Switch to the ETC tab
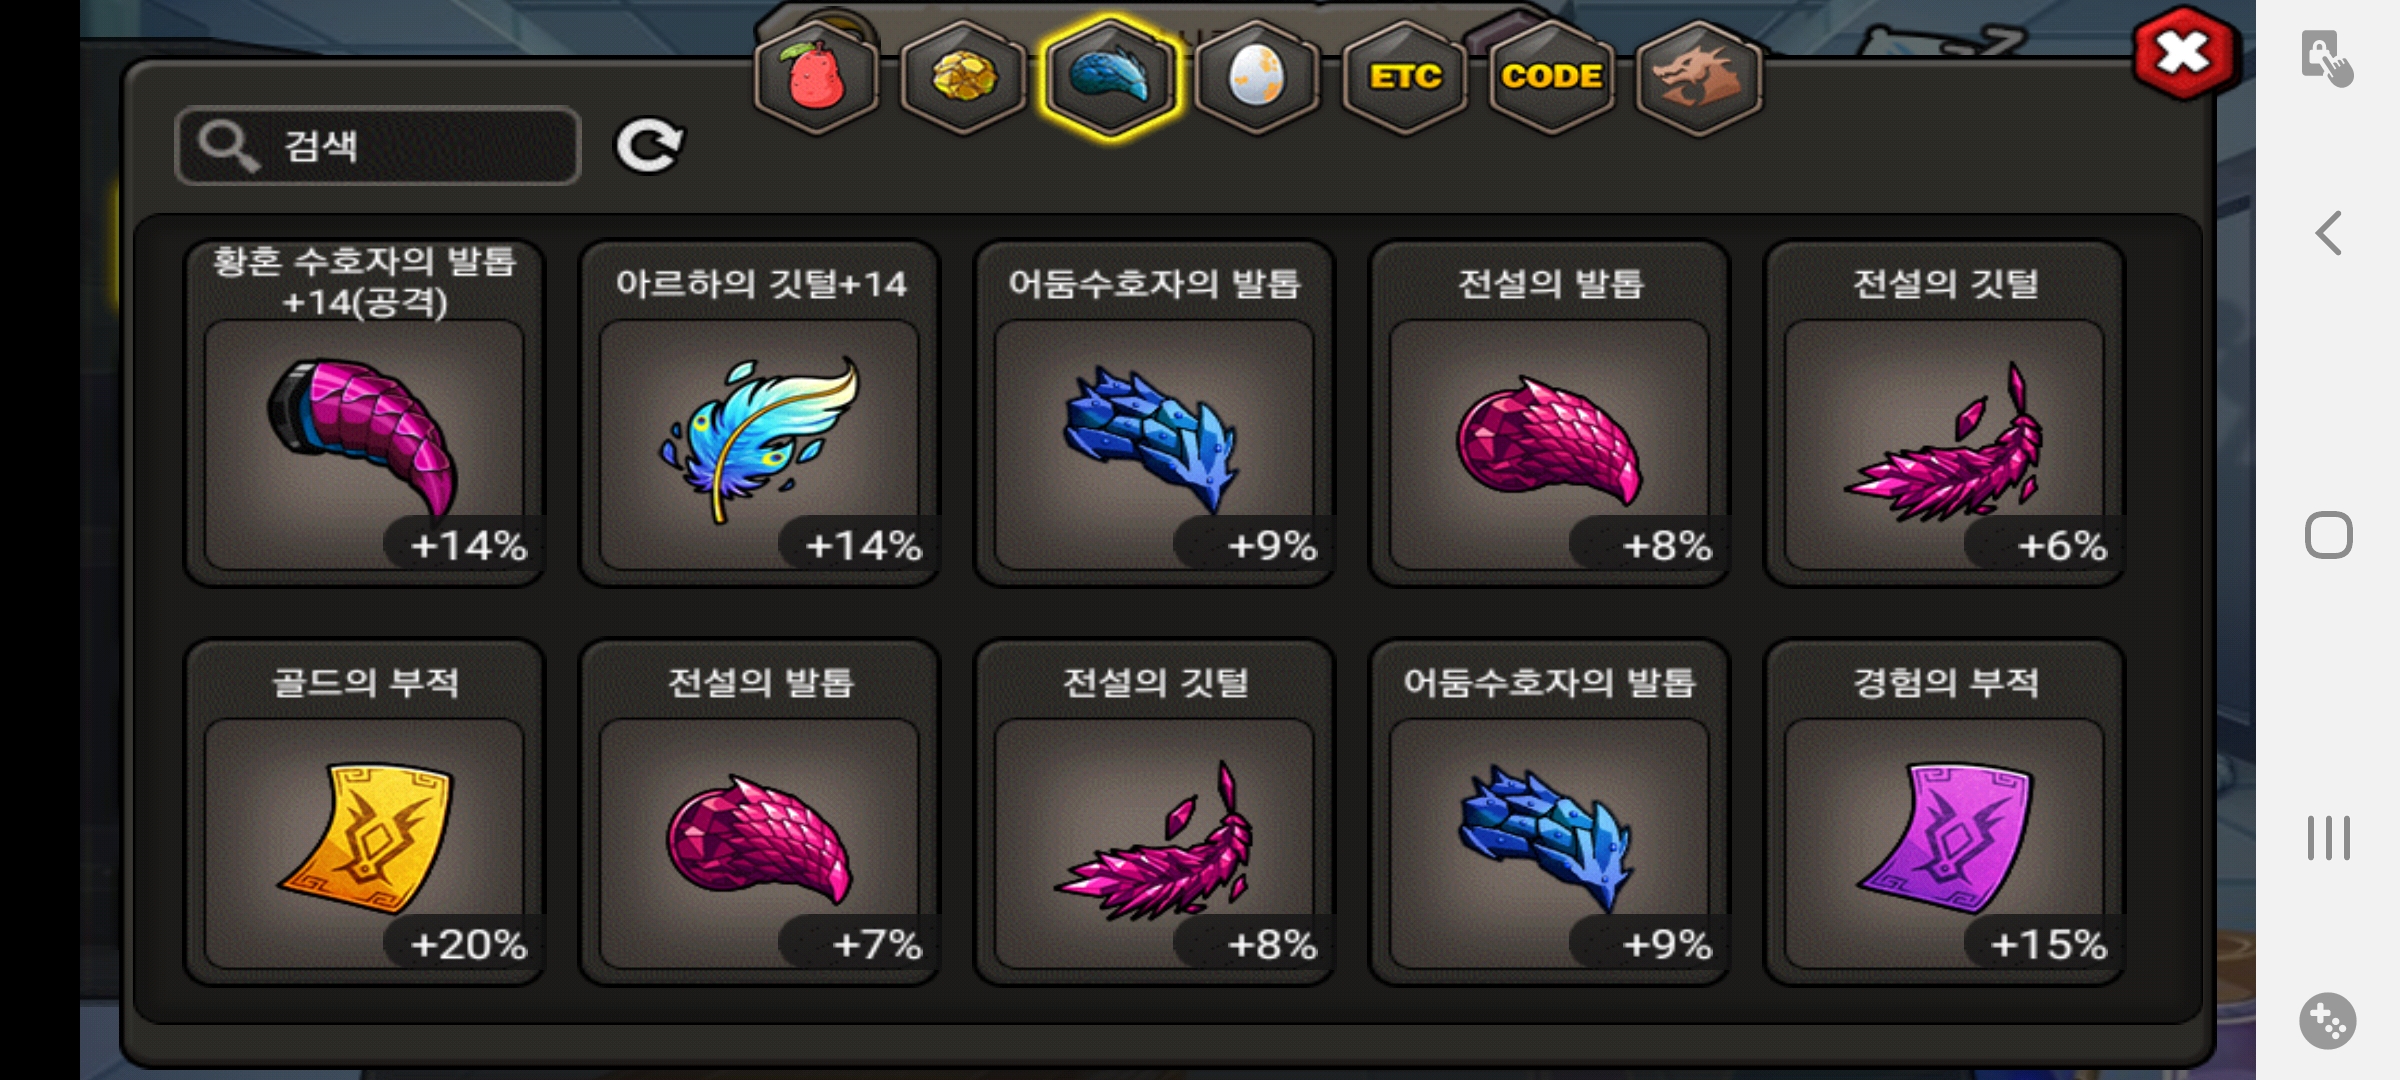 click(1404, 77)
